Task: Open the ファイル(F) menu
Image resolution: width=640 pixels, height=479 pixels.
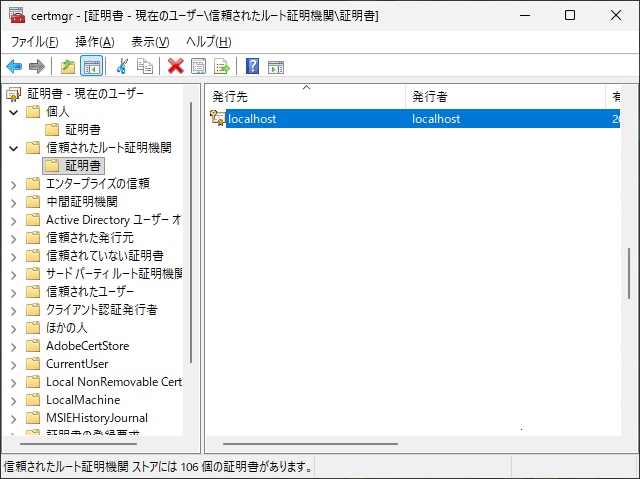Action: (34, 42)
